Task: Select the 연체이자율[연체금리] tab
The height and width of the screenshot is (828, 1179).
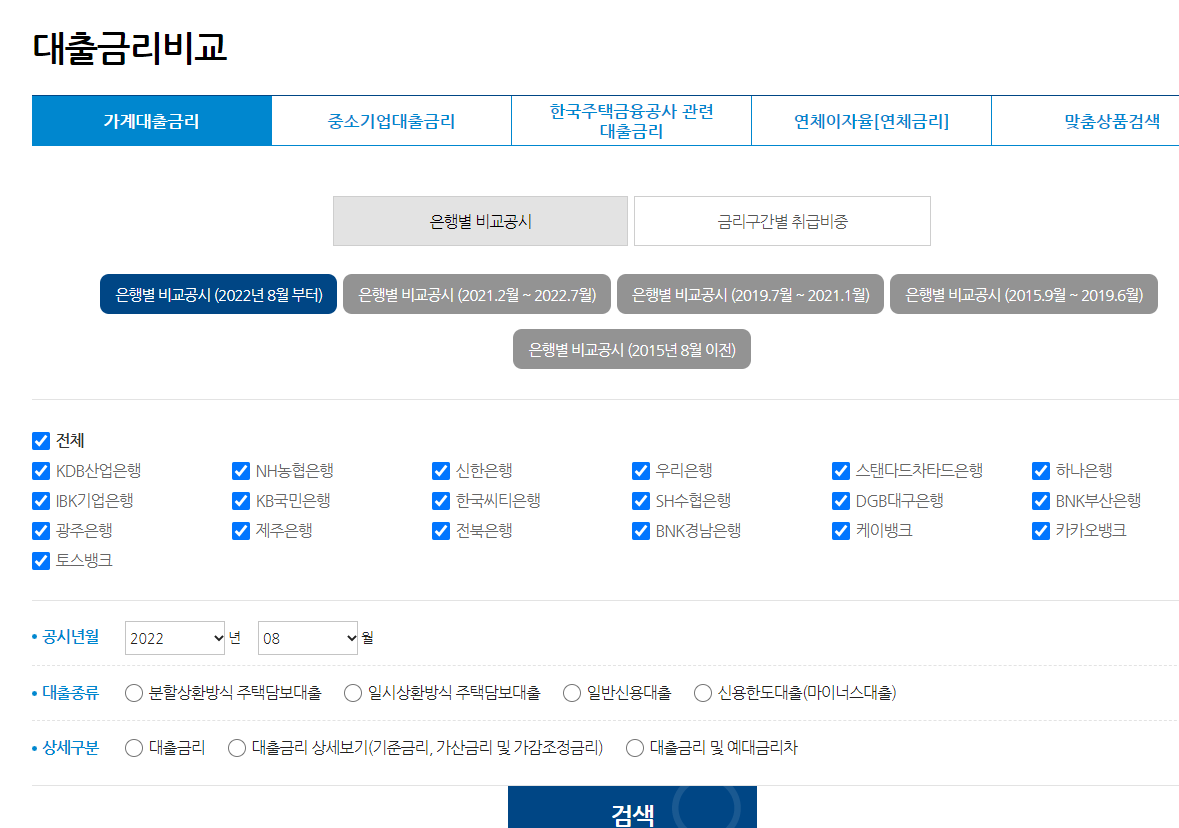Action: coord(871,120)
